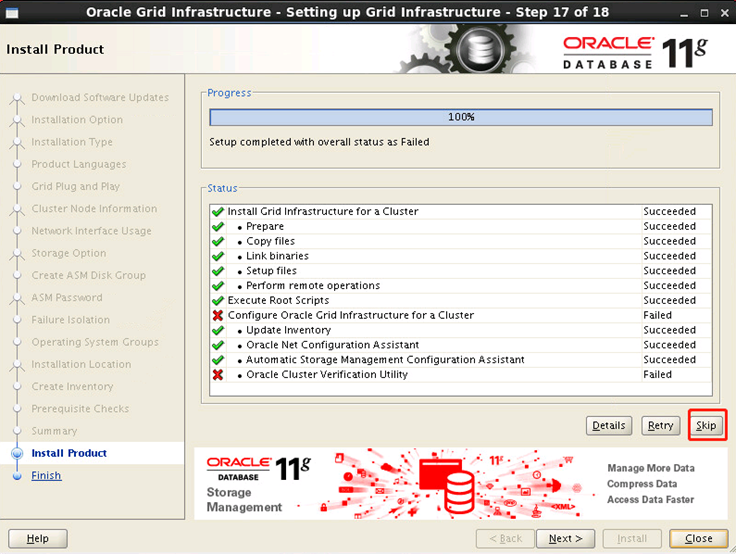Click the Next button
This screenshot has height=554, width=736.
click(x=565, y=539)
